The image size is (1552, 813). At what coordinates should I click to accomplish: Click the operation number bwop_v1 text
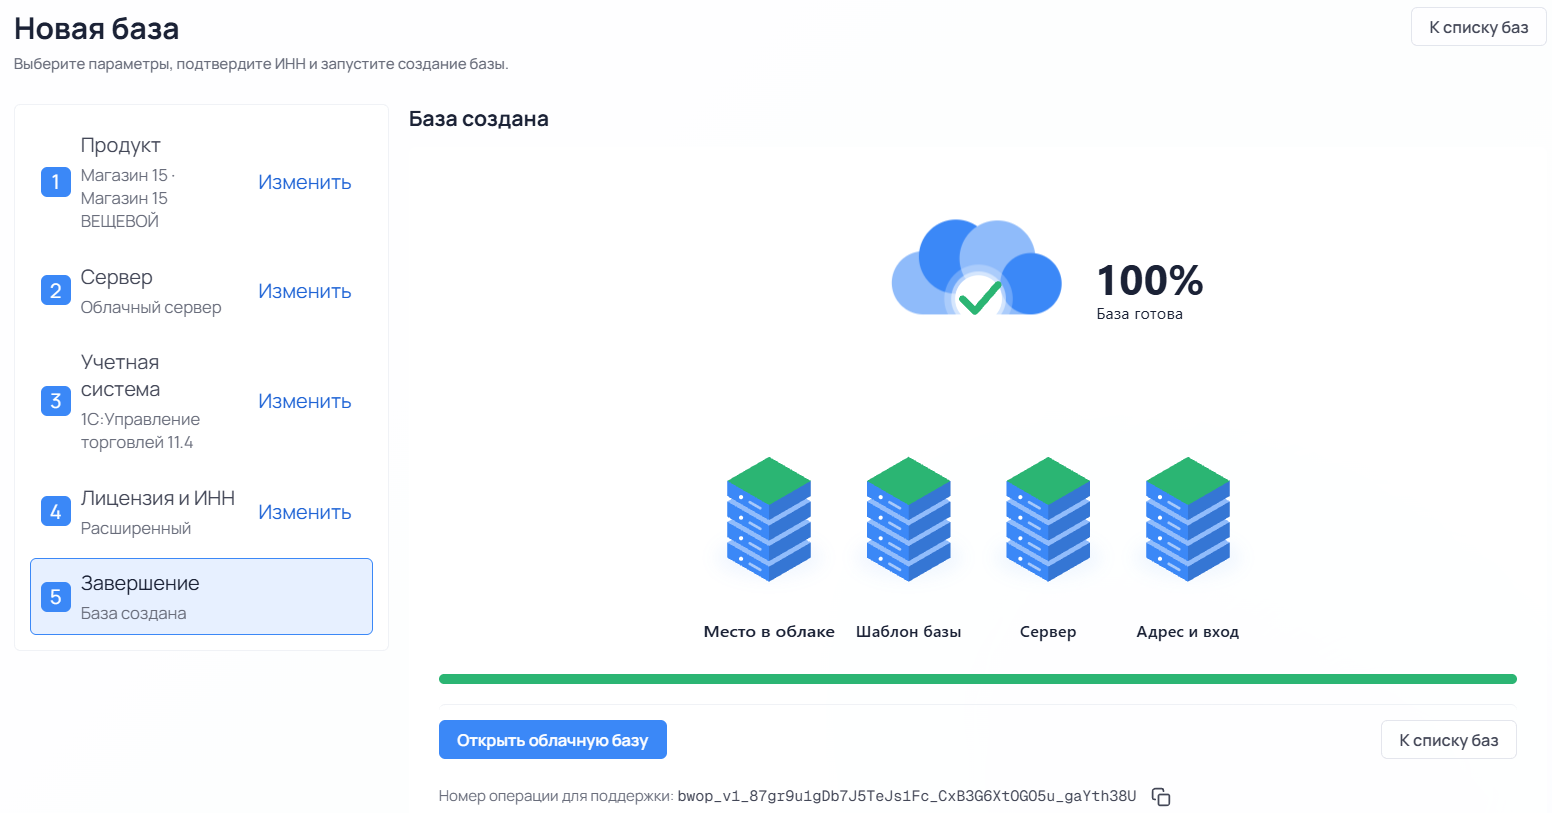click(x=907, y=796)
